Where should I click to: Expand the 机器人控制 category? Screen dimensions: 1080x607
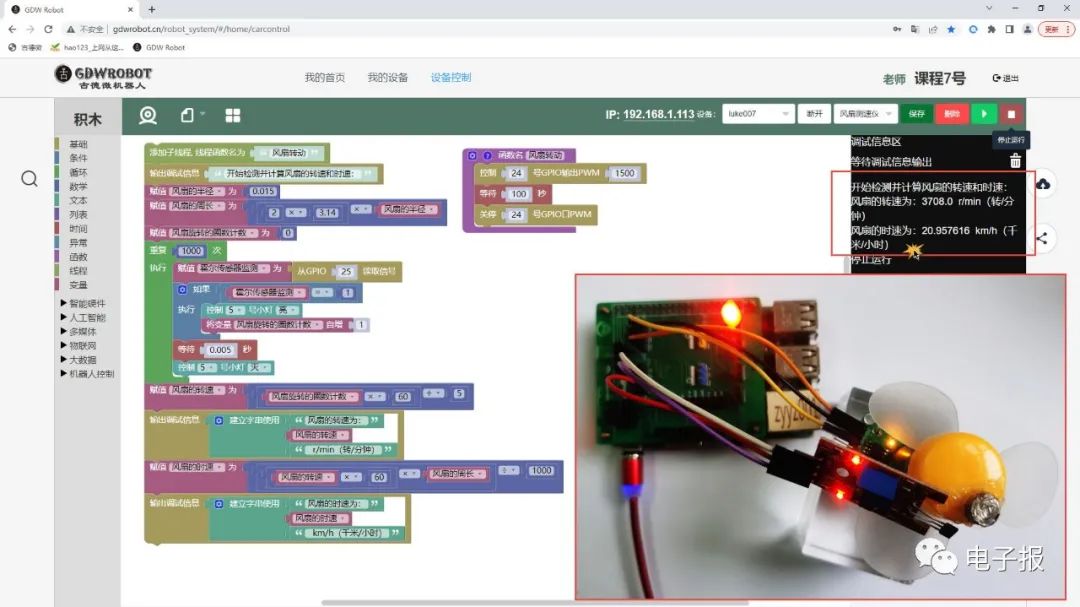click(87, 373)
